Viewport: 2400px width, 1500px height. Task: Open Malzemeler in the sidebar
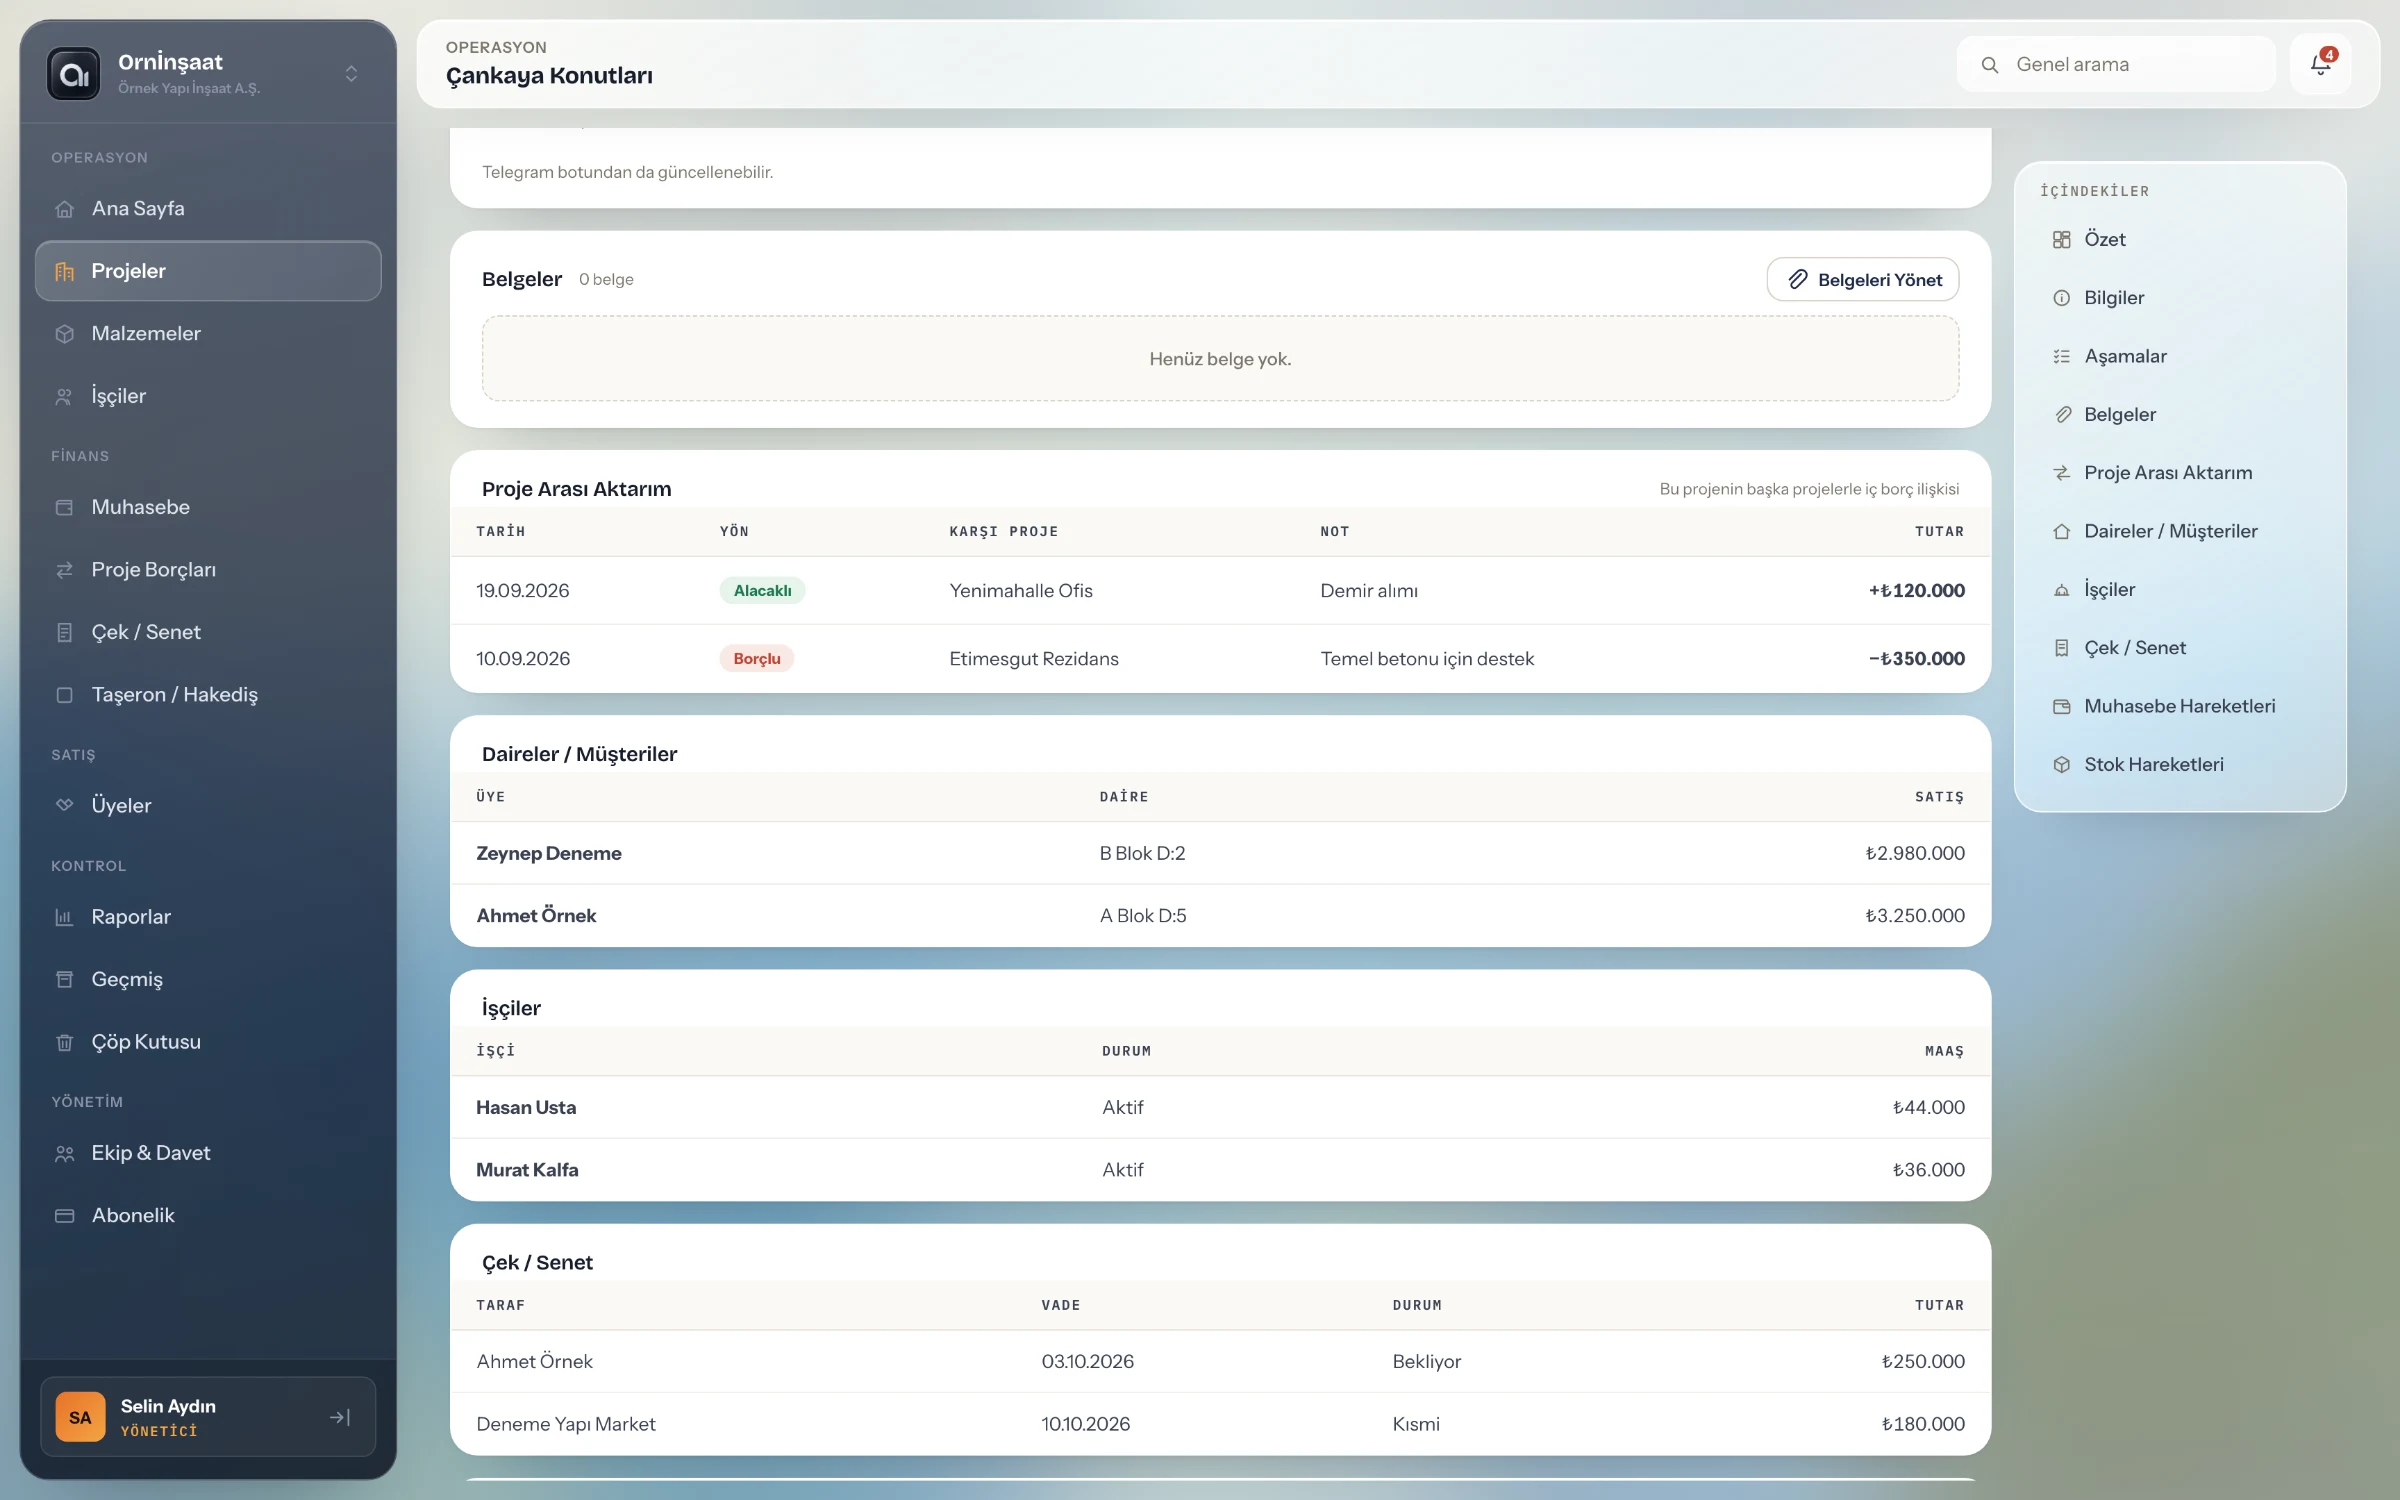coord(208,333)
